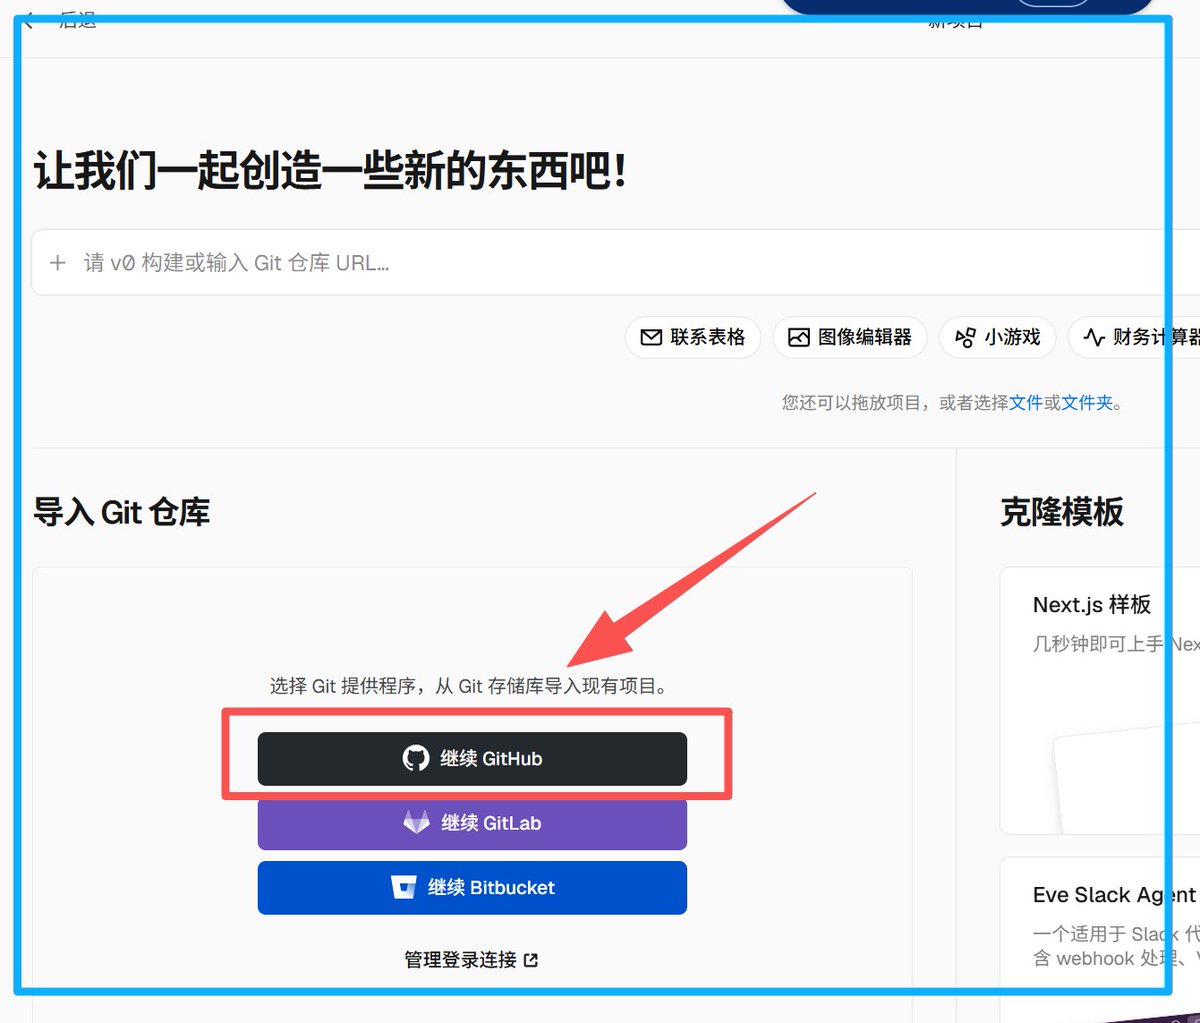Select the 小游戏 suggestion chip
This screenshot has width=1200, height=1023.
(x=998, y=338)
